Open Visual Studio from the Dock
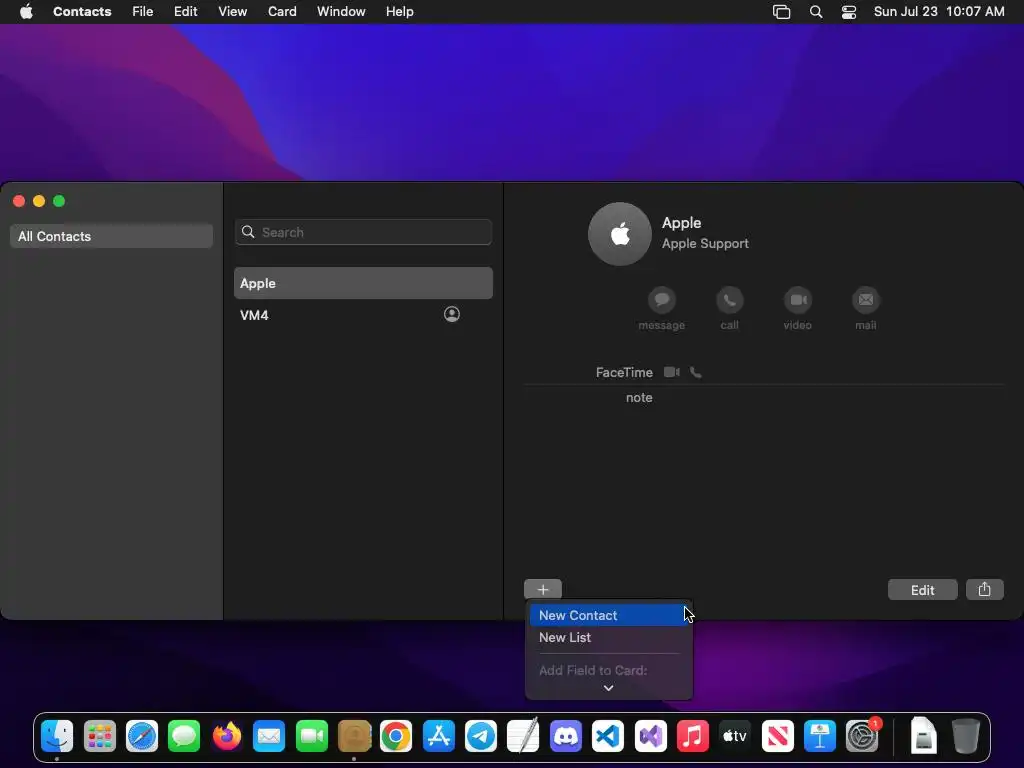The width and height of the screenshot is (1024, 768). 650,736
